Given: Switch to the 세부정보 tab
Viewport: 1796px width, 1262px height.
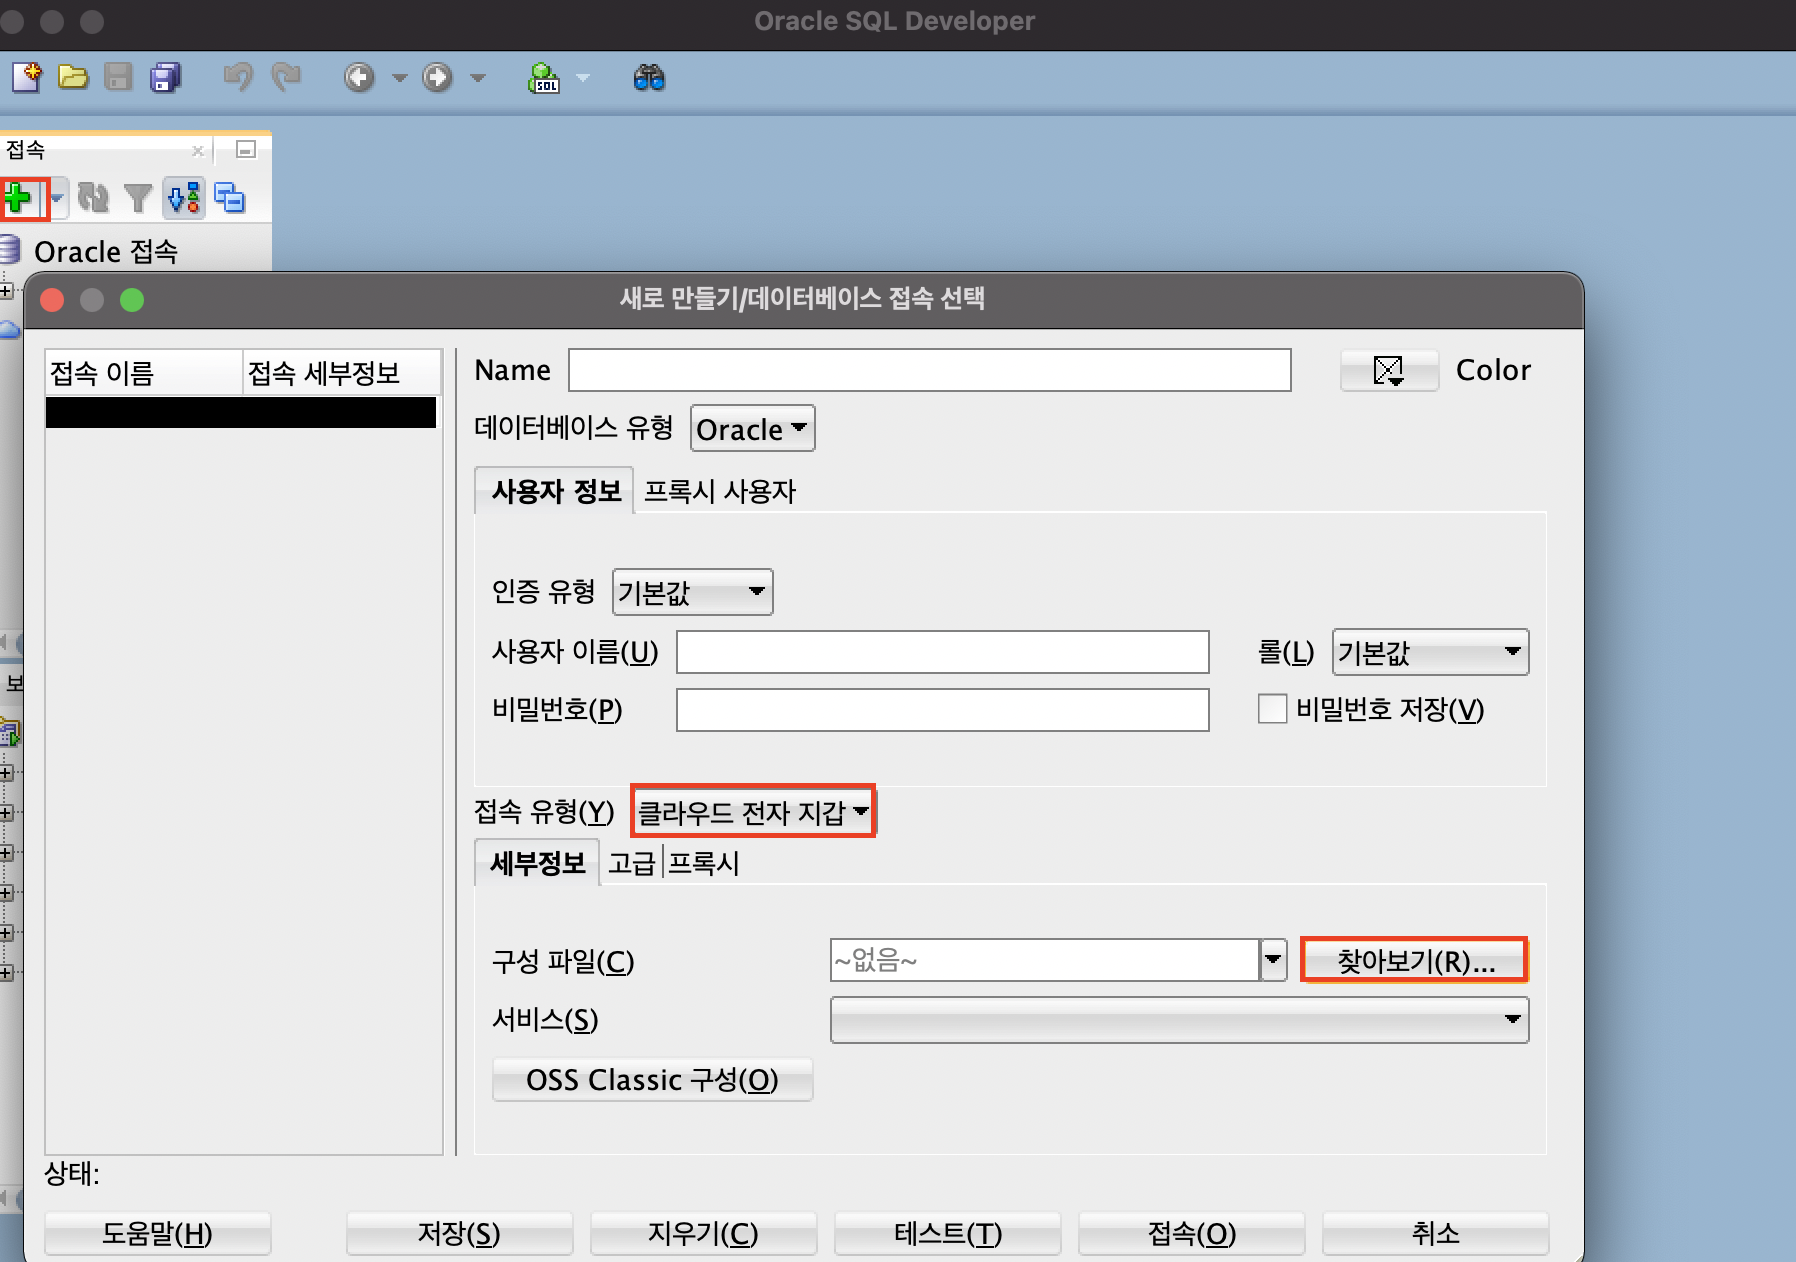Looking at the screenshot, I should click(x=537, y=863).
